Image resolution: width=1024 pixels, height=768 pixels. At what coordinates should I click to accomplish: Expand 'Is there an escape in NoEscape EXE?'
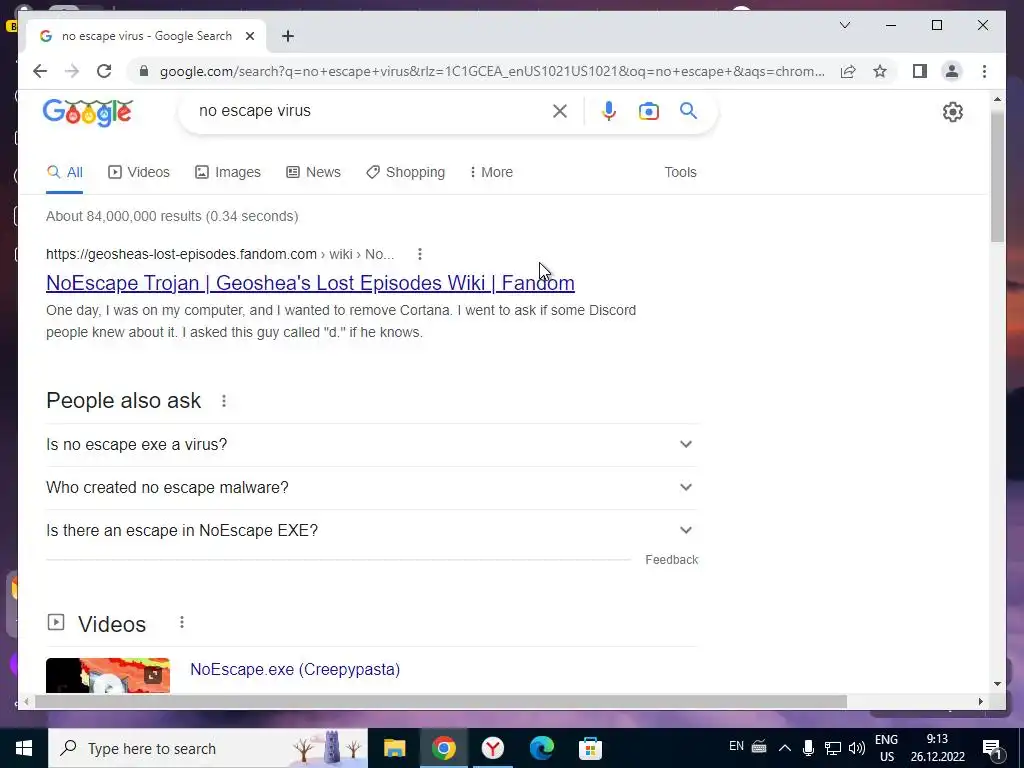click(372, 531)
